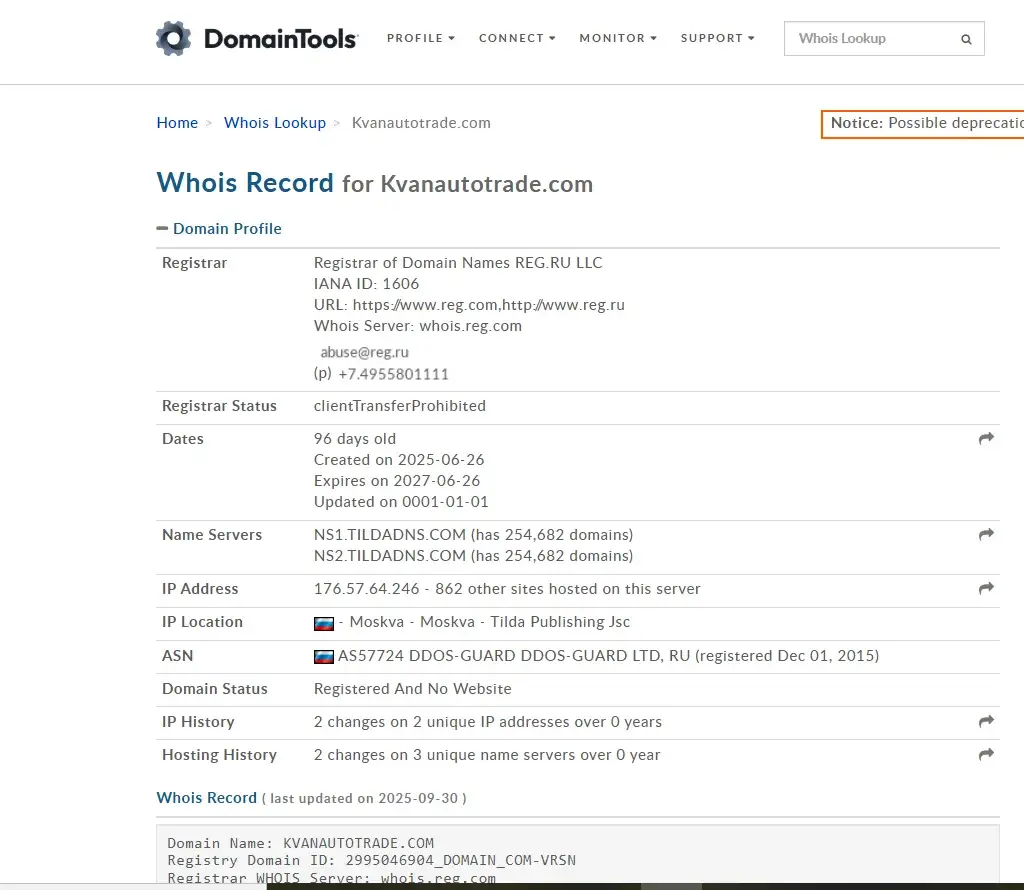Click 'Expires on 2027-06-26' date text
The height and width of the screenshot is (890, 1024).
[397, 481]
